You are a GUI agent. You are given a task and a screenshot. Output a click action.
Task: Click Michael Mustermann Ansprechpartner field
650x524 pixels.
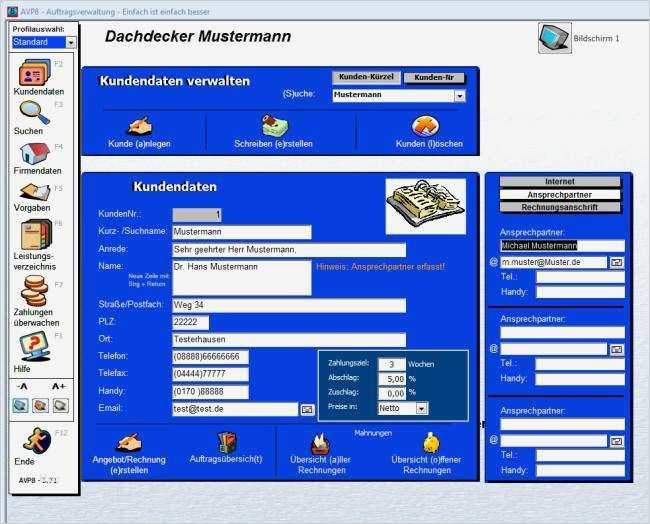click(562, 246)
